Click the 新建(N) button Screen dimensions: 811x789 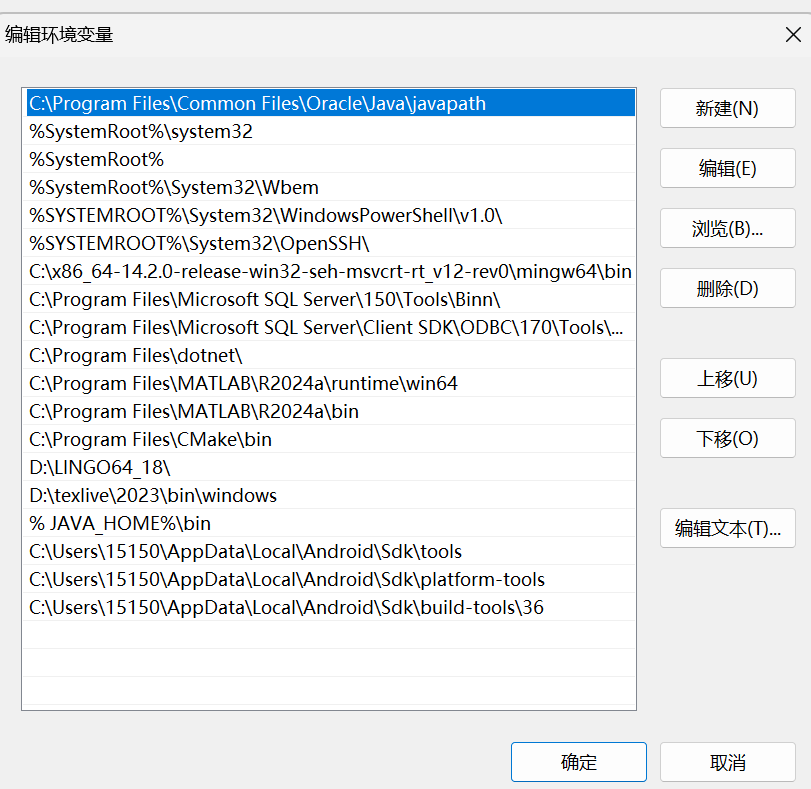727,108
